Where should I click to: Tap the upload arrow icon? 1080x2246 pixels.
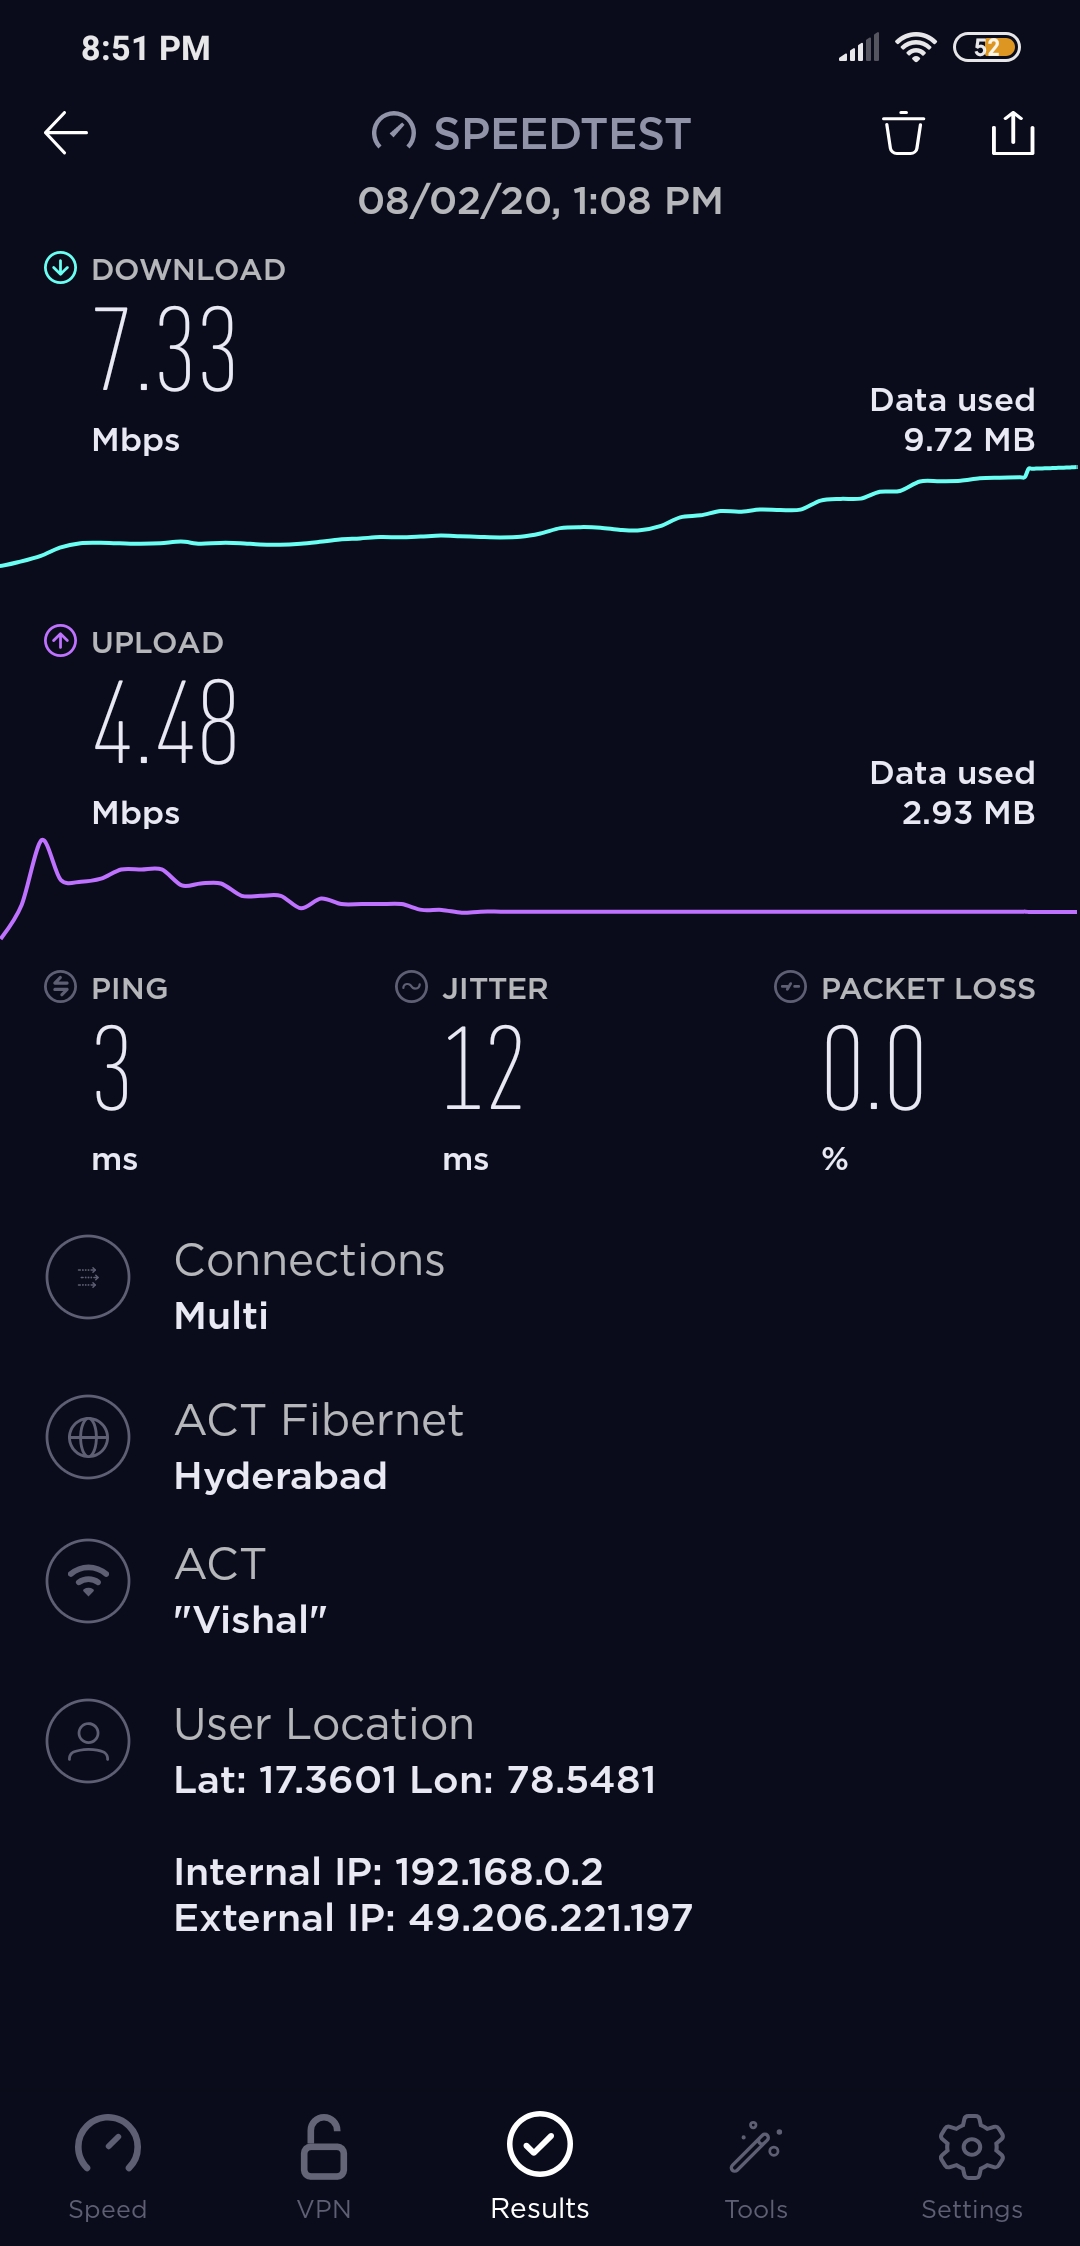point(60,641)
